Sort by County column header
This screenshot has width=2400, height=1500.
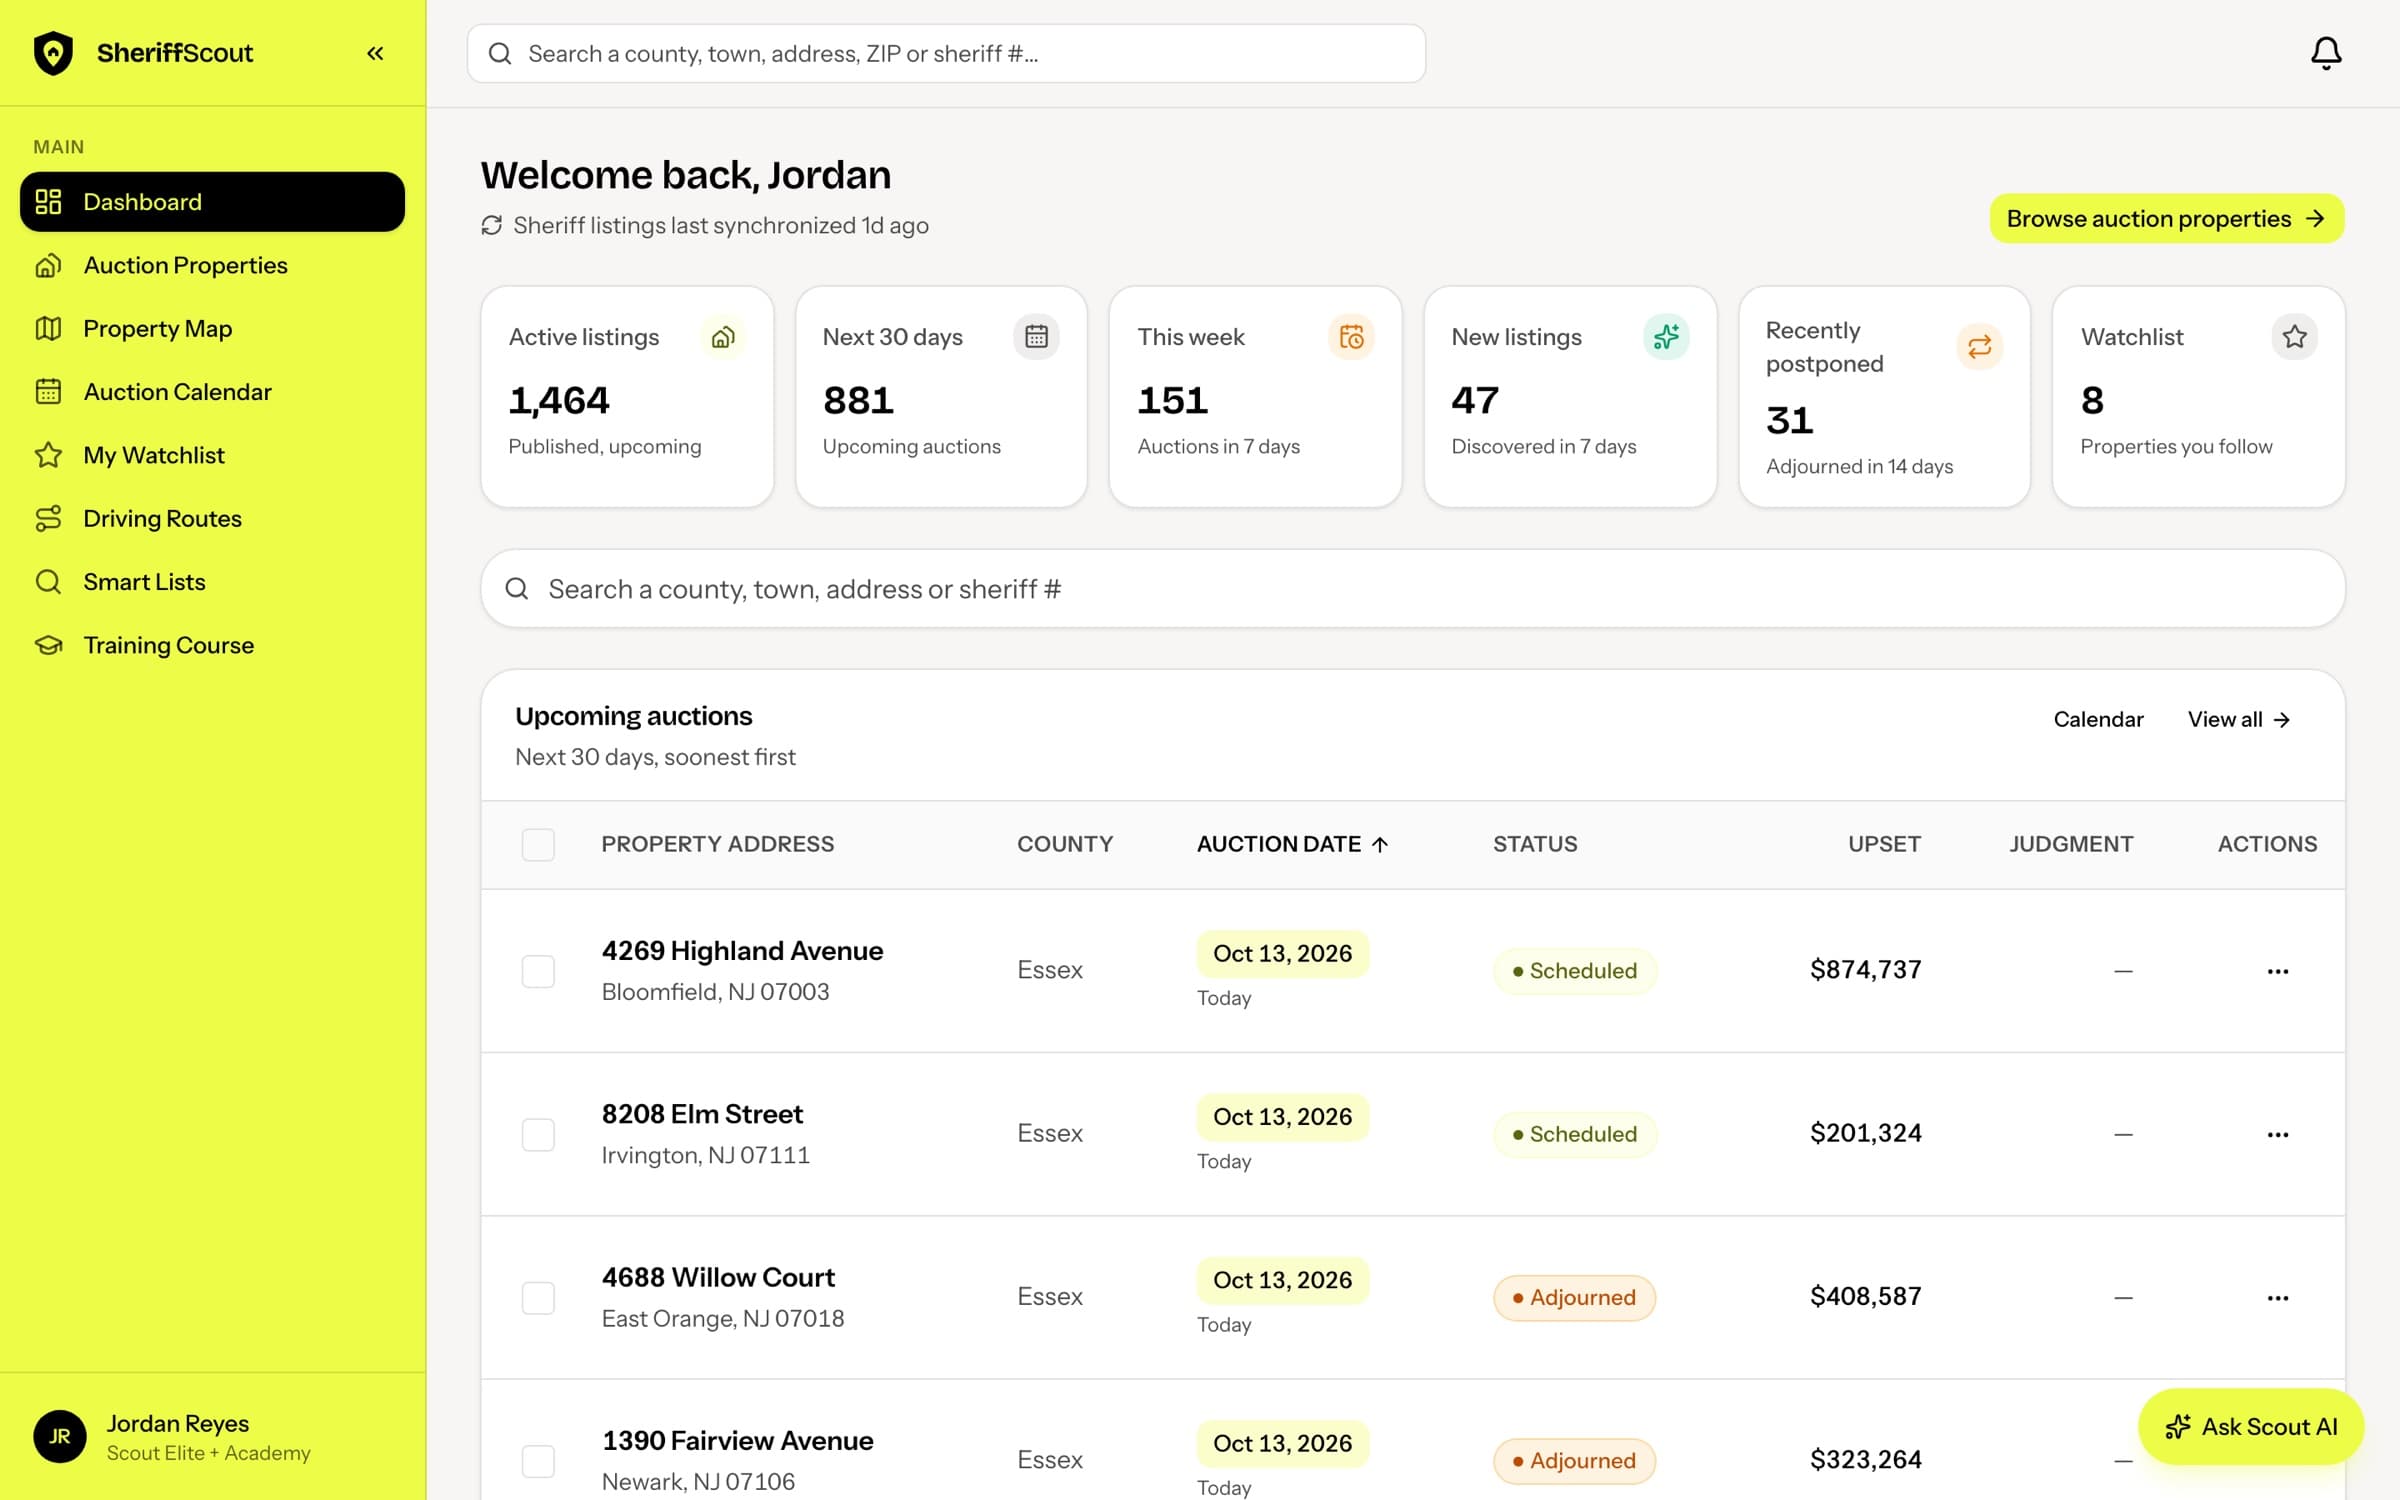[1065, 844]
